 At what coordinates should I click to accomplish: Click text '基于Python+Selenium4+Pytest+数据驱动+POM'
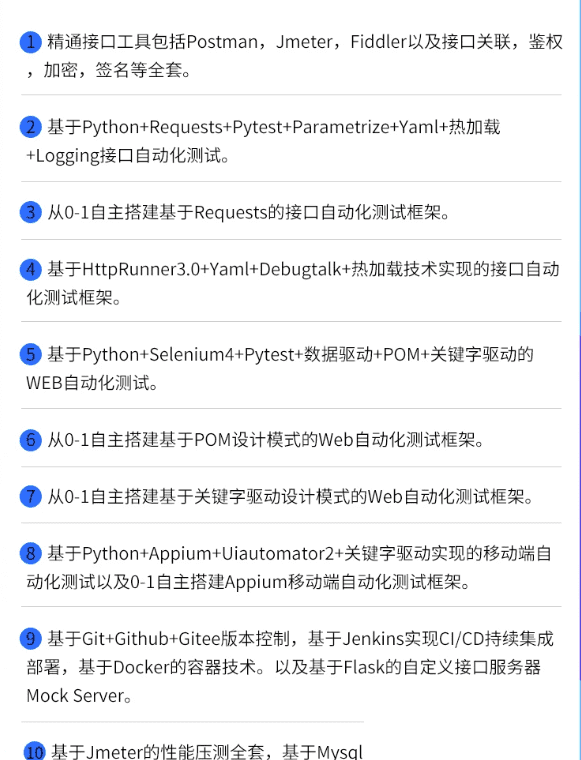tap(234, 355)
